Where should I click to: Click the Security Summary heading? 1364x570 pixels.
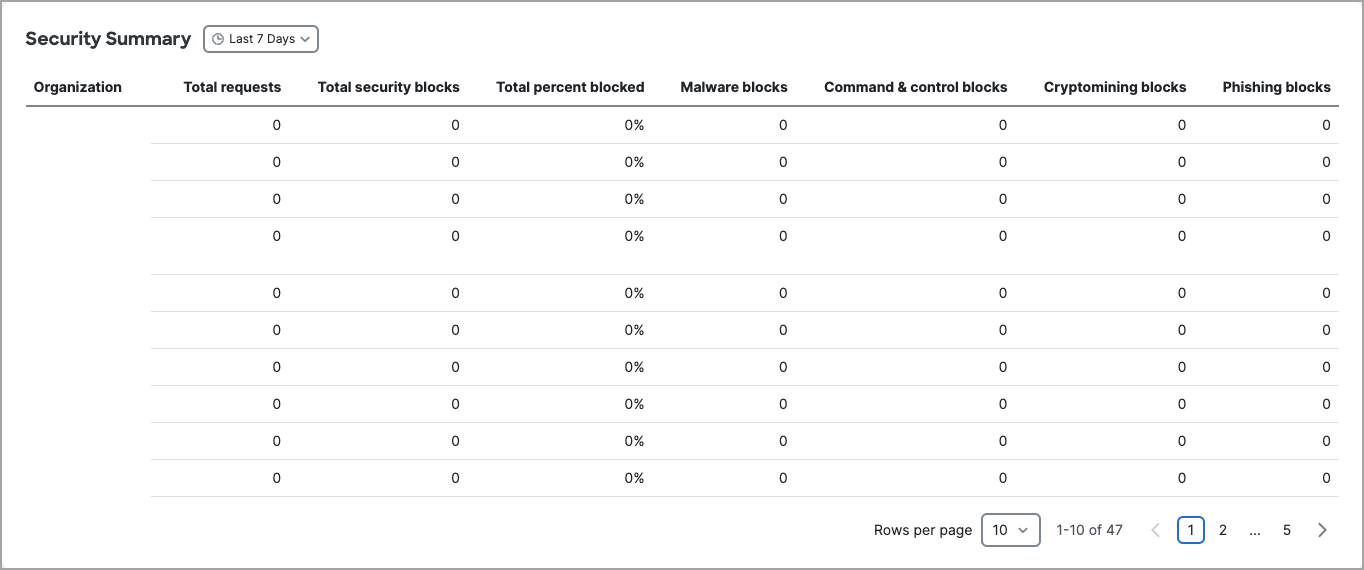click(x=108, y=39)
